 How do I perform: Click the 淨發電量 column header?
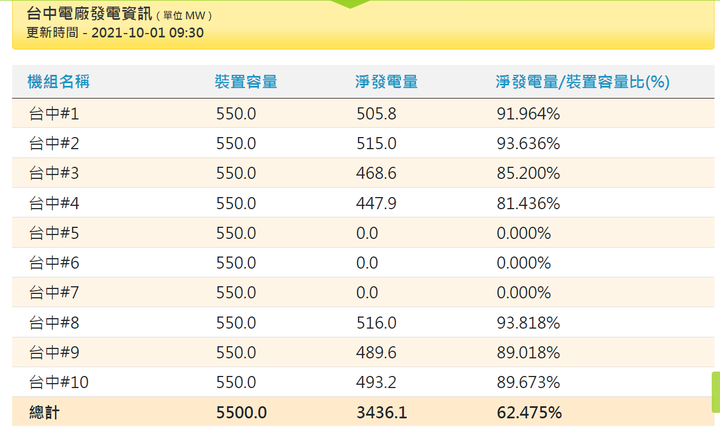tap(387, 82)
